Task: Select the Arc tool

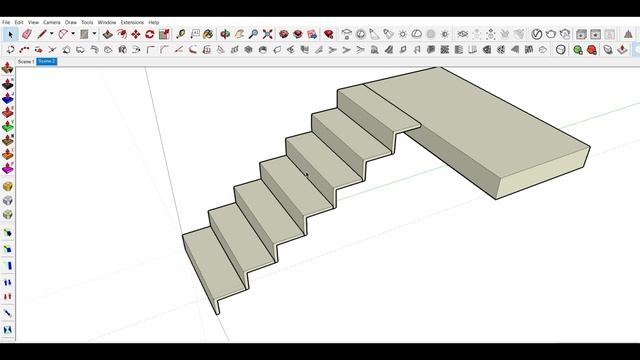Action: [63, 34]
